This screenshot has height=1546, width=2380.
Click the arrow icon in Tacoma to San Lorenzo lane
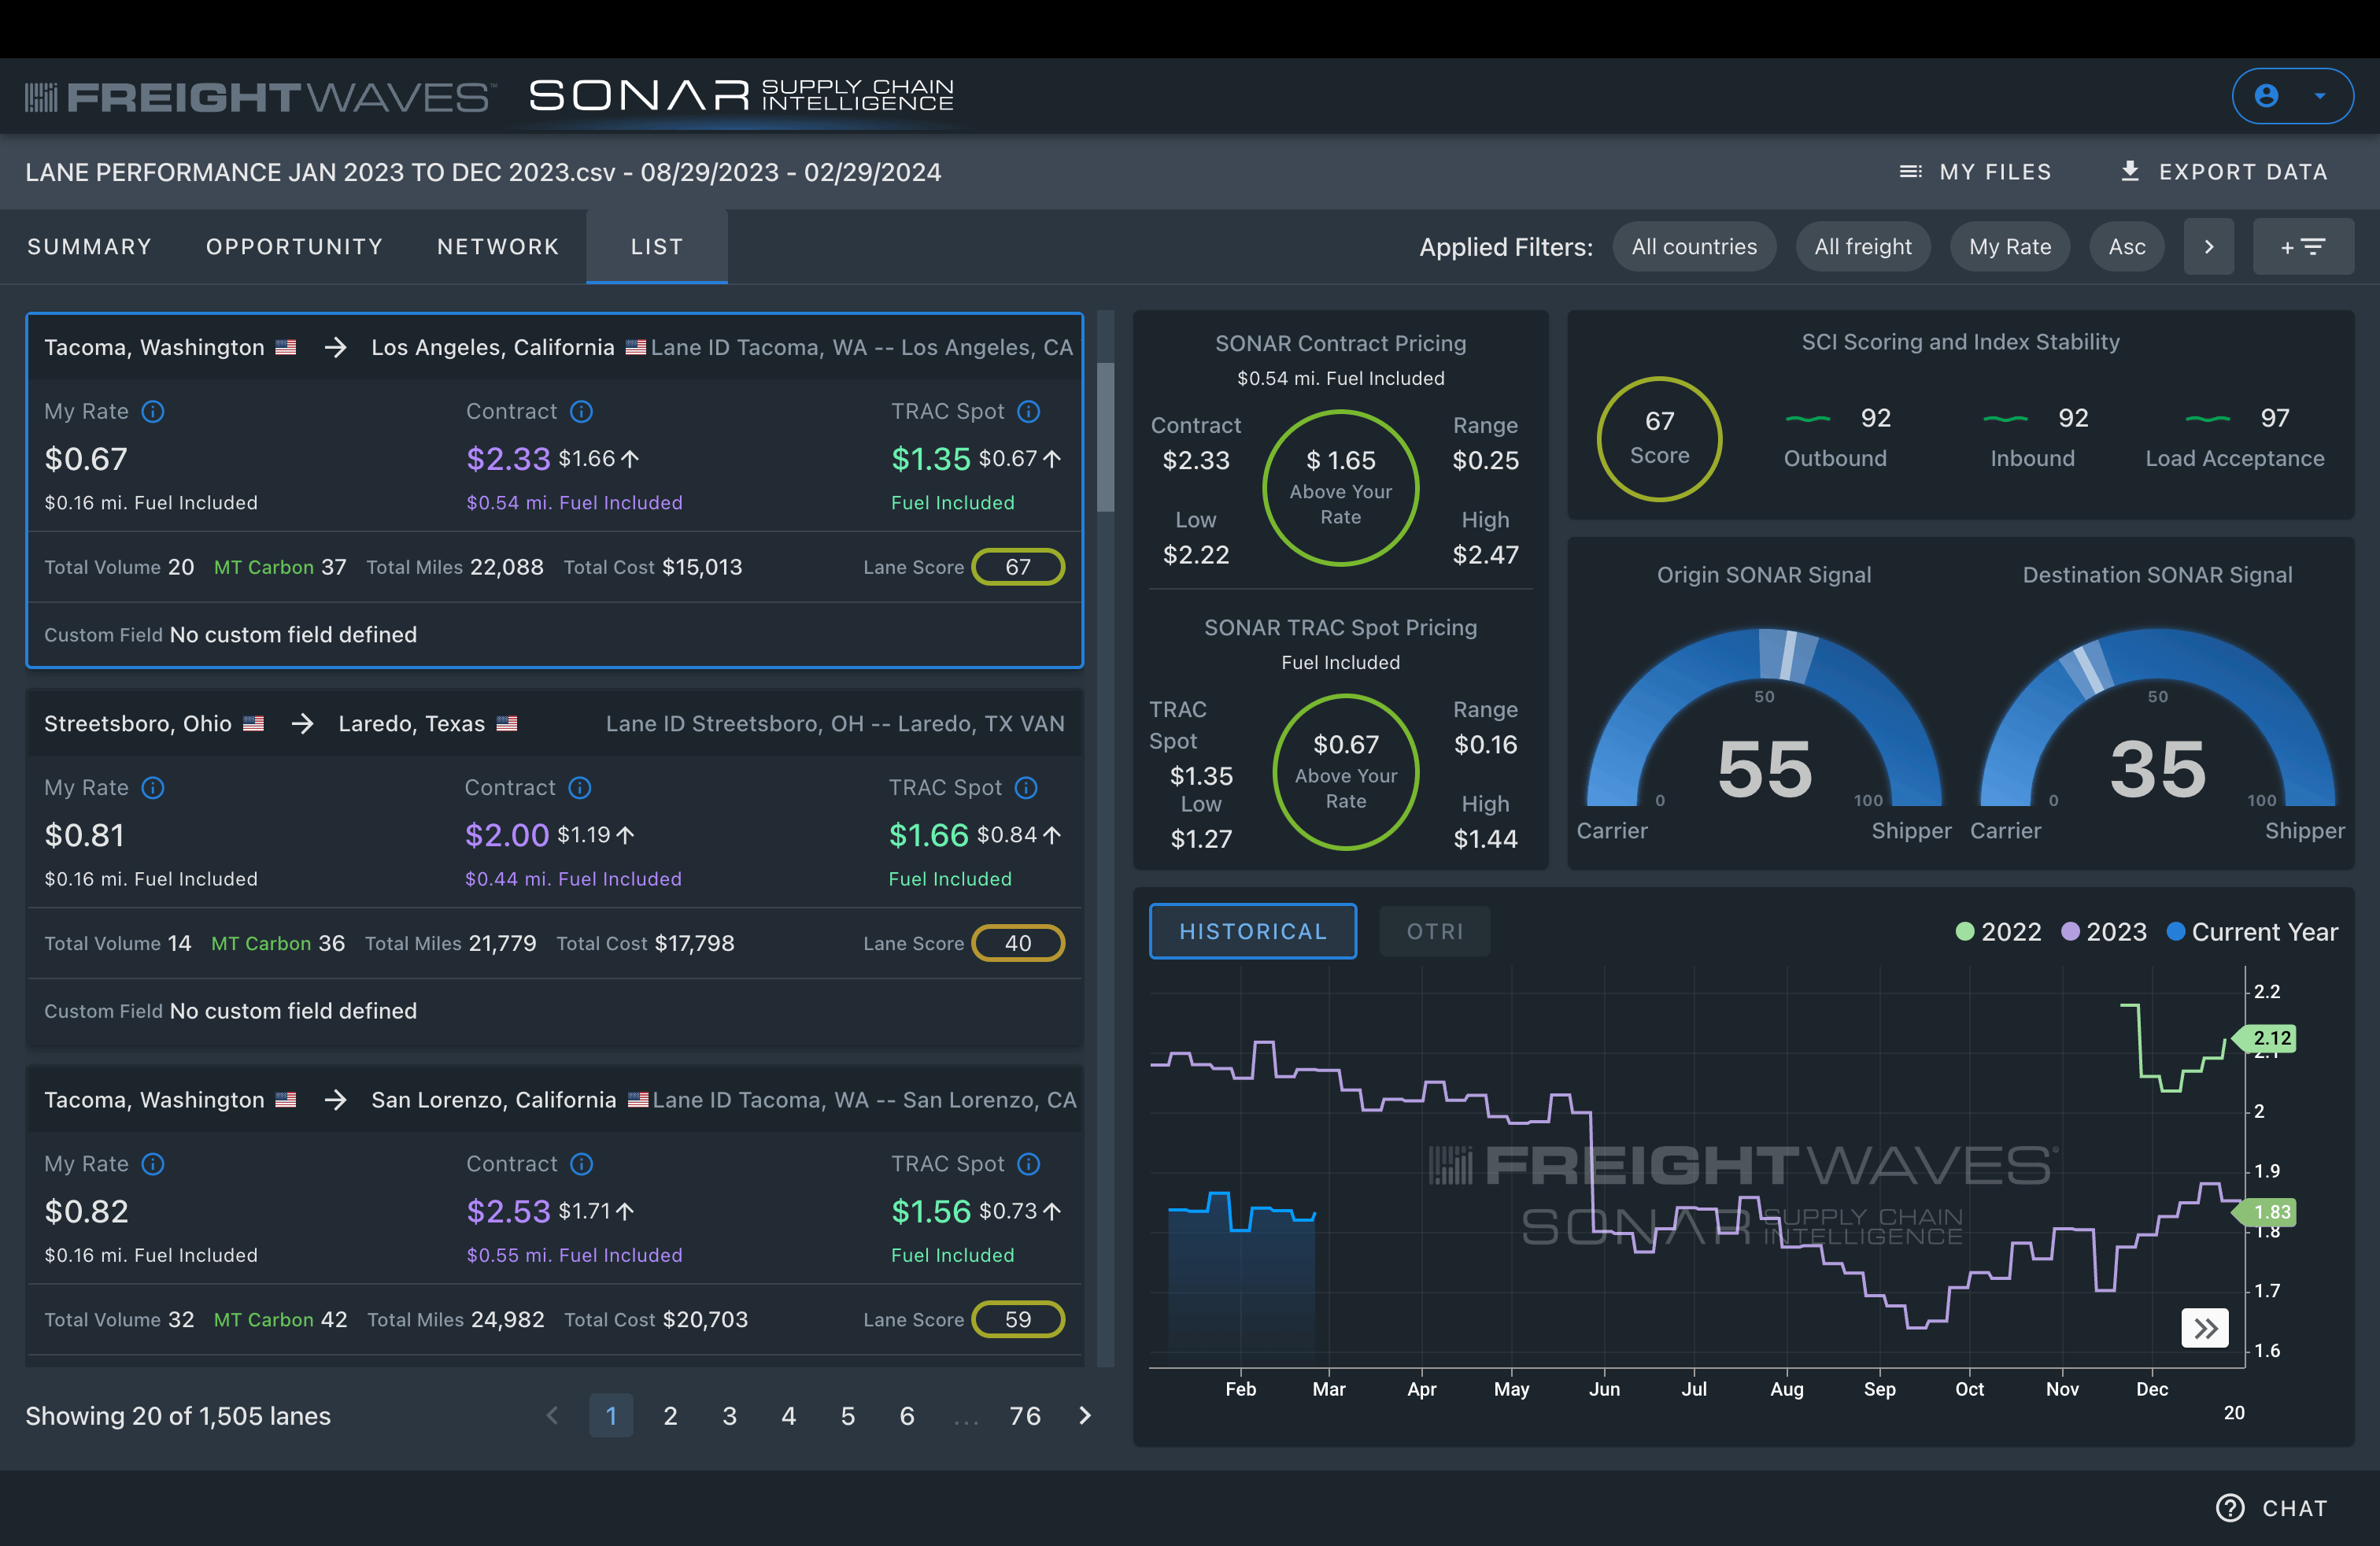[x=335, y=1100]
